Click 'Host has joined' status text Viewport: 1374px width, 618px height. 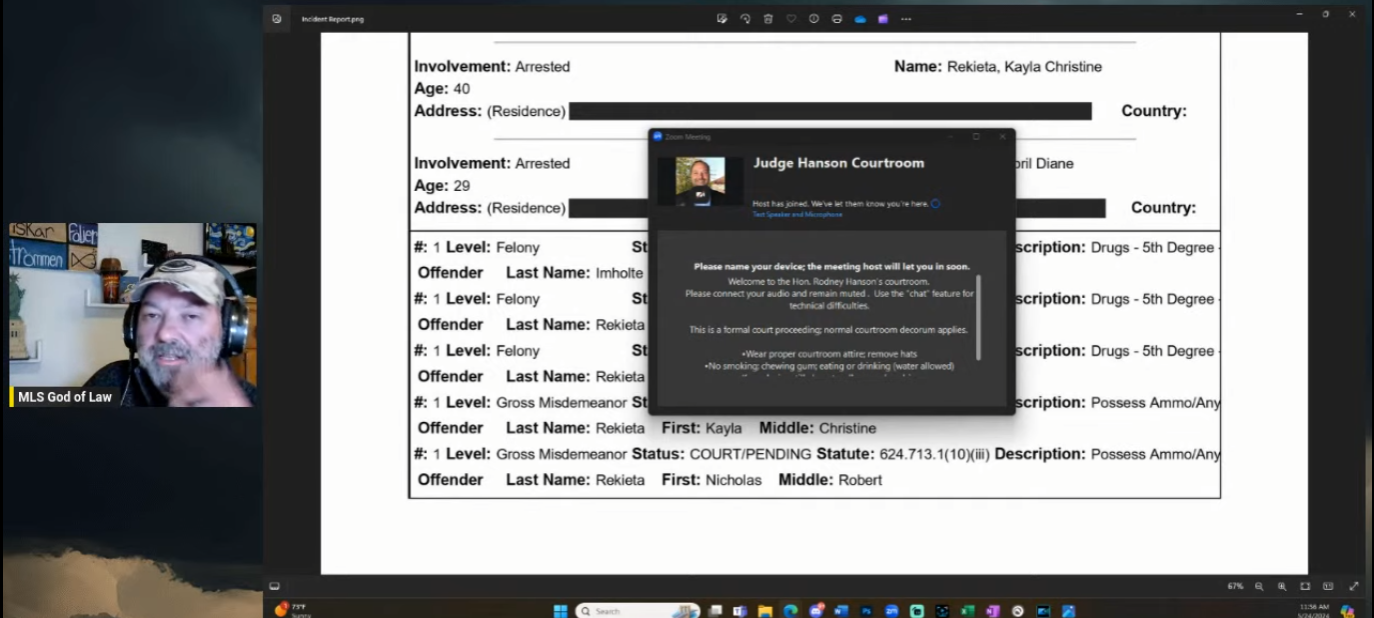[840, 204]
